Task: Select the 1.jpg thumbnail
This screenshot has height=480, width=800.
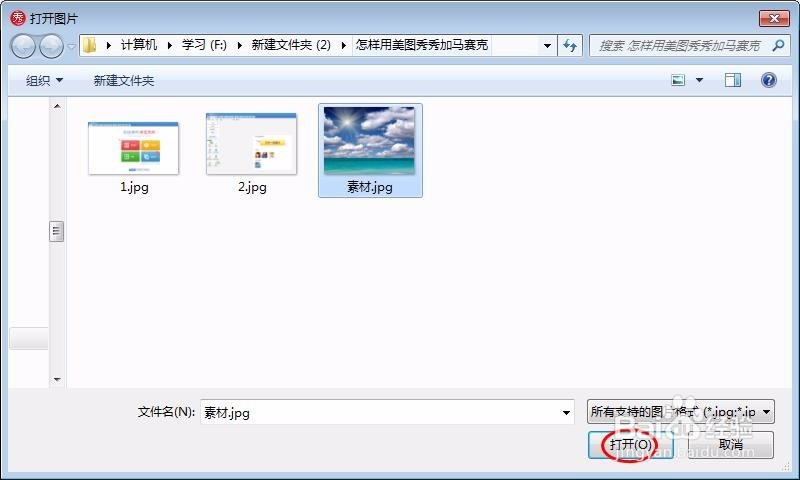Action: [x=134, y=148]
